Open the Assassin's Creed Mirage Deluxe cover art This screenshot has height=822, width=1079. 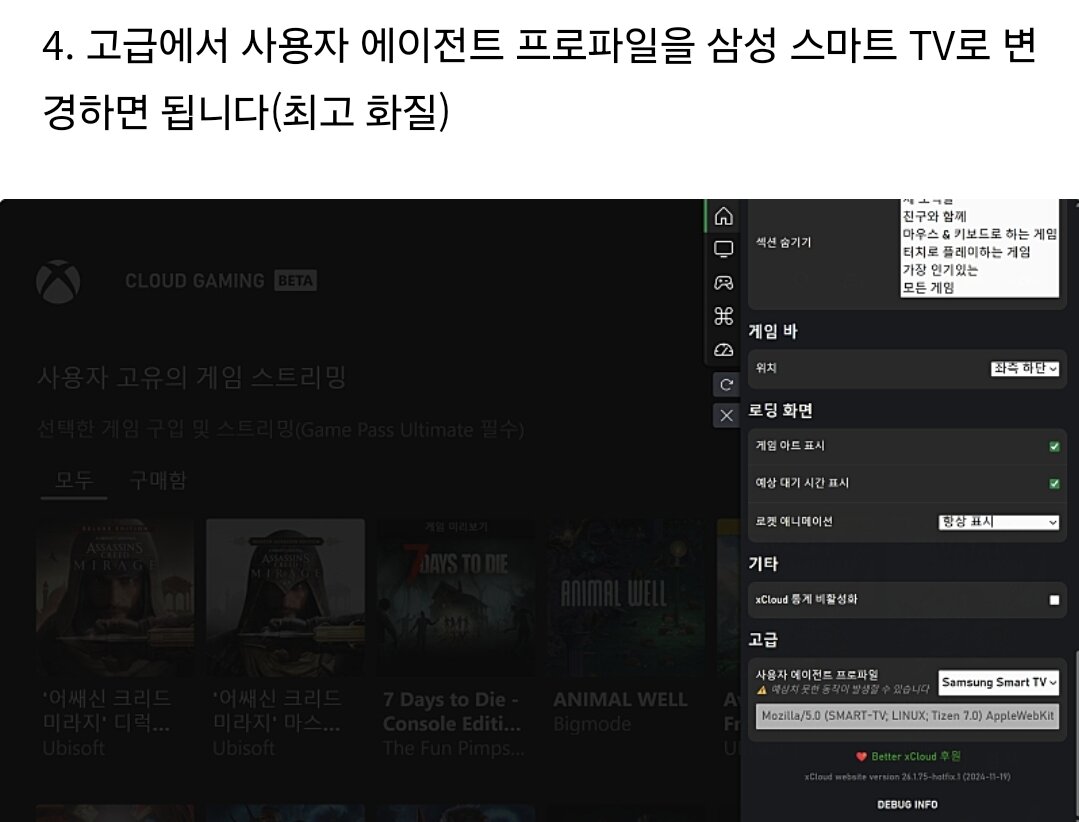click(115, 597)
